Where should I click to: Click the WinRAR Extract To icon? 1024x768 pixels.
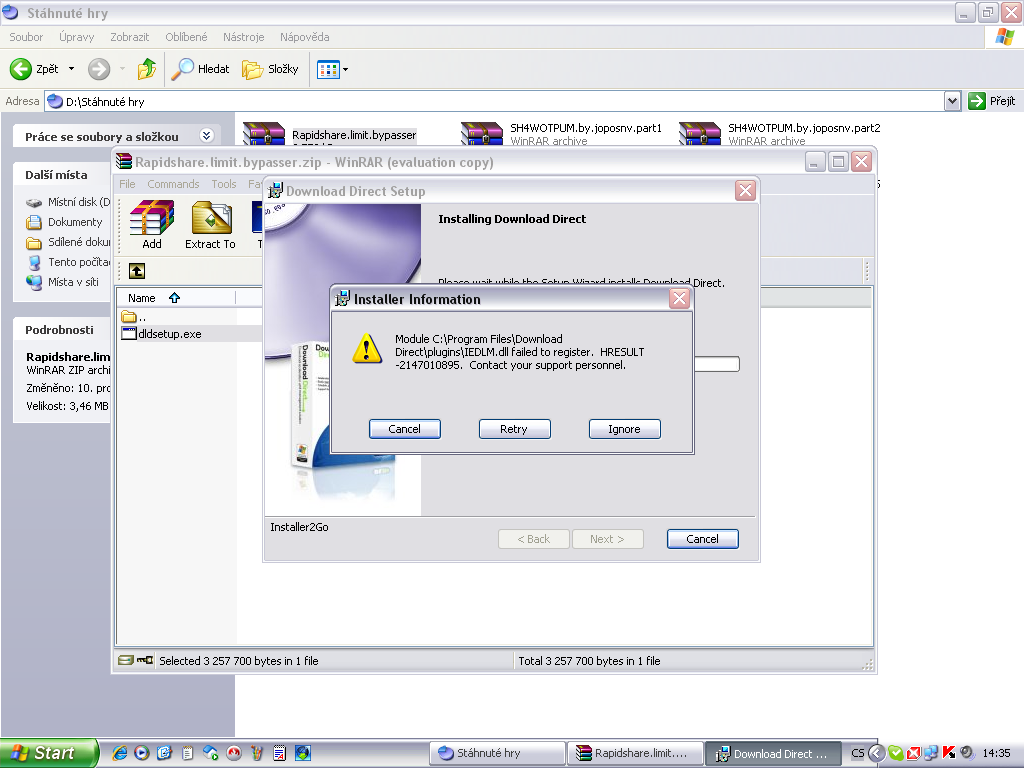(210, 225)
